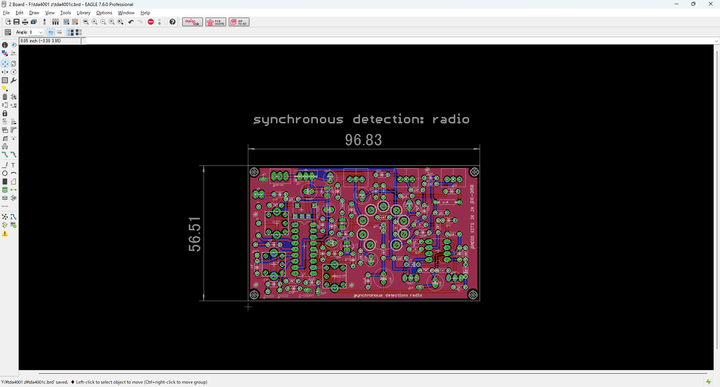
Task: Expand the Angle dropdown
Action: 40,32
